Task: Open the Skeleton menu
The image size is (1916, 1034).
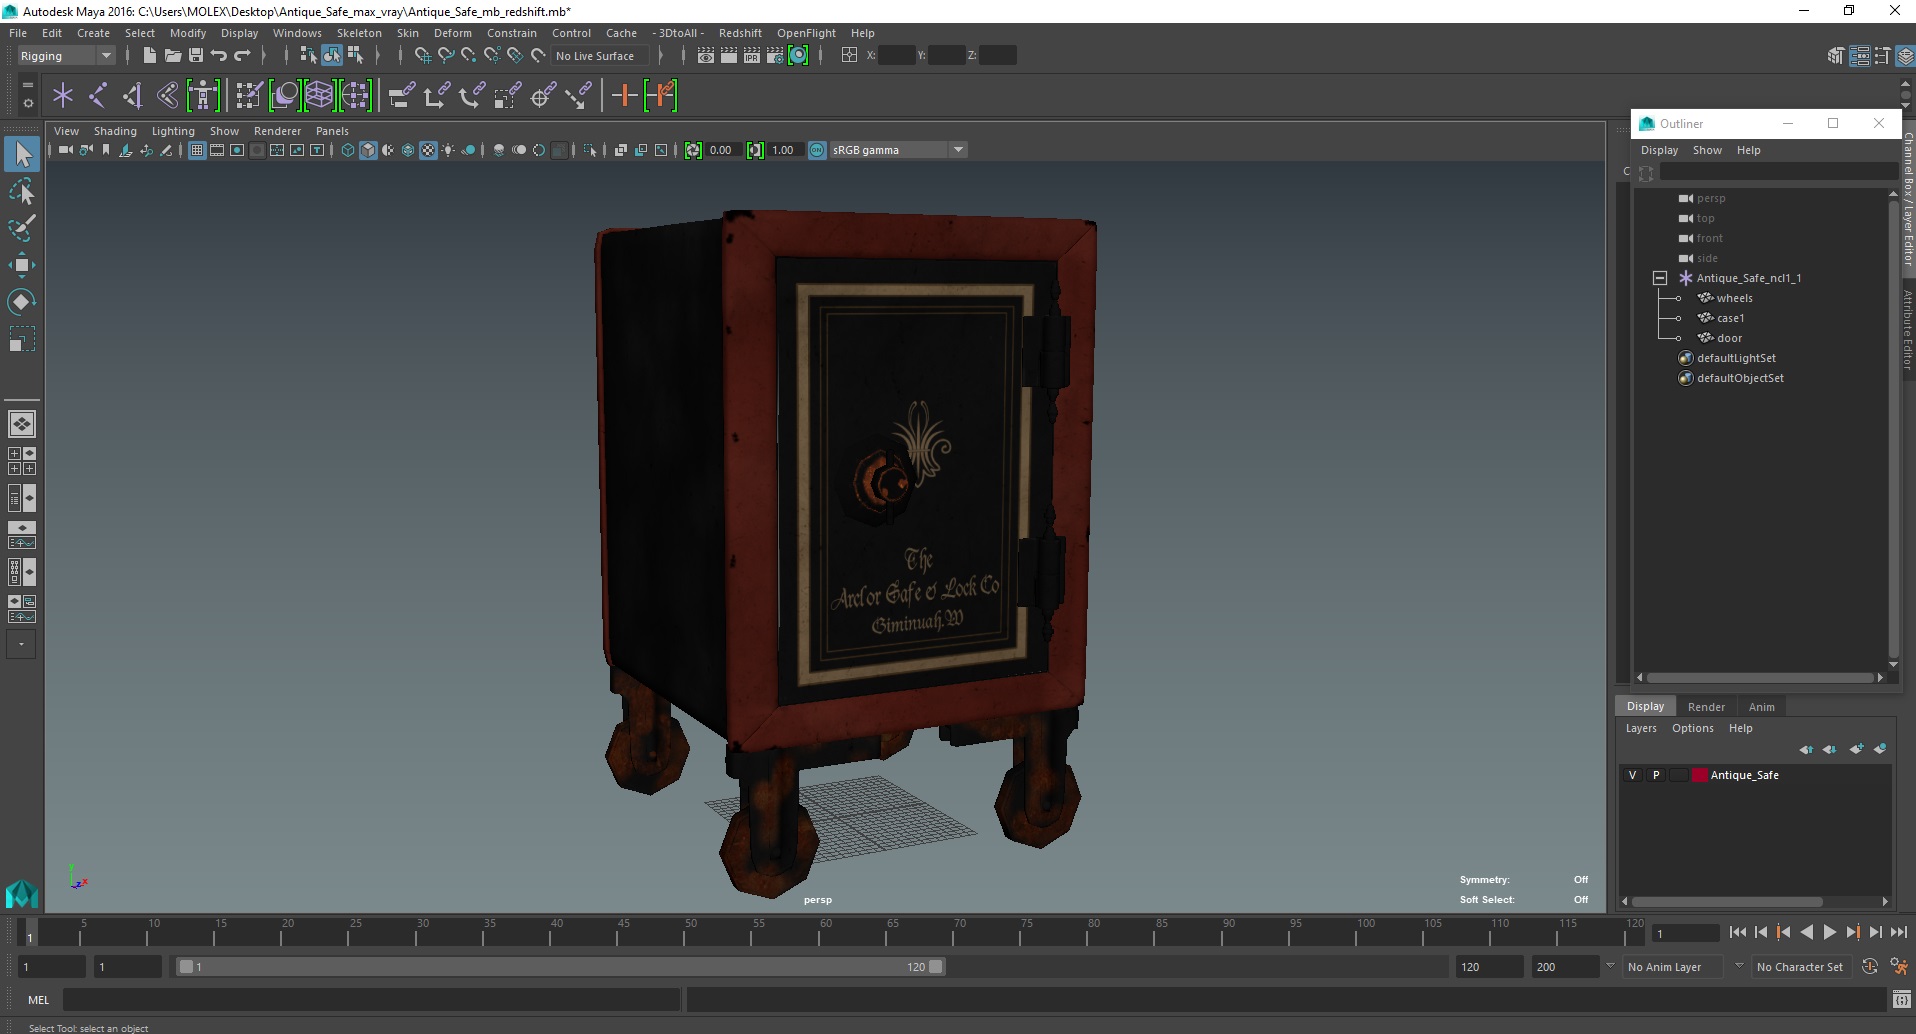Action: click(x=359, y=33)
